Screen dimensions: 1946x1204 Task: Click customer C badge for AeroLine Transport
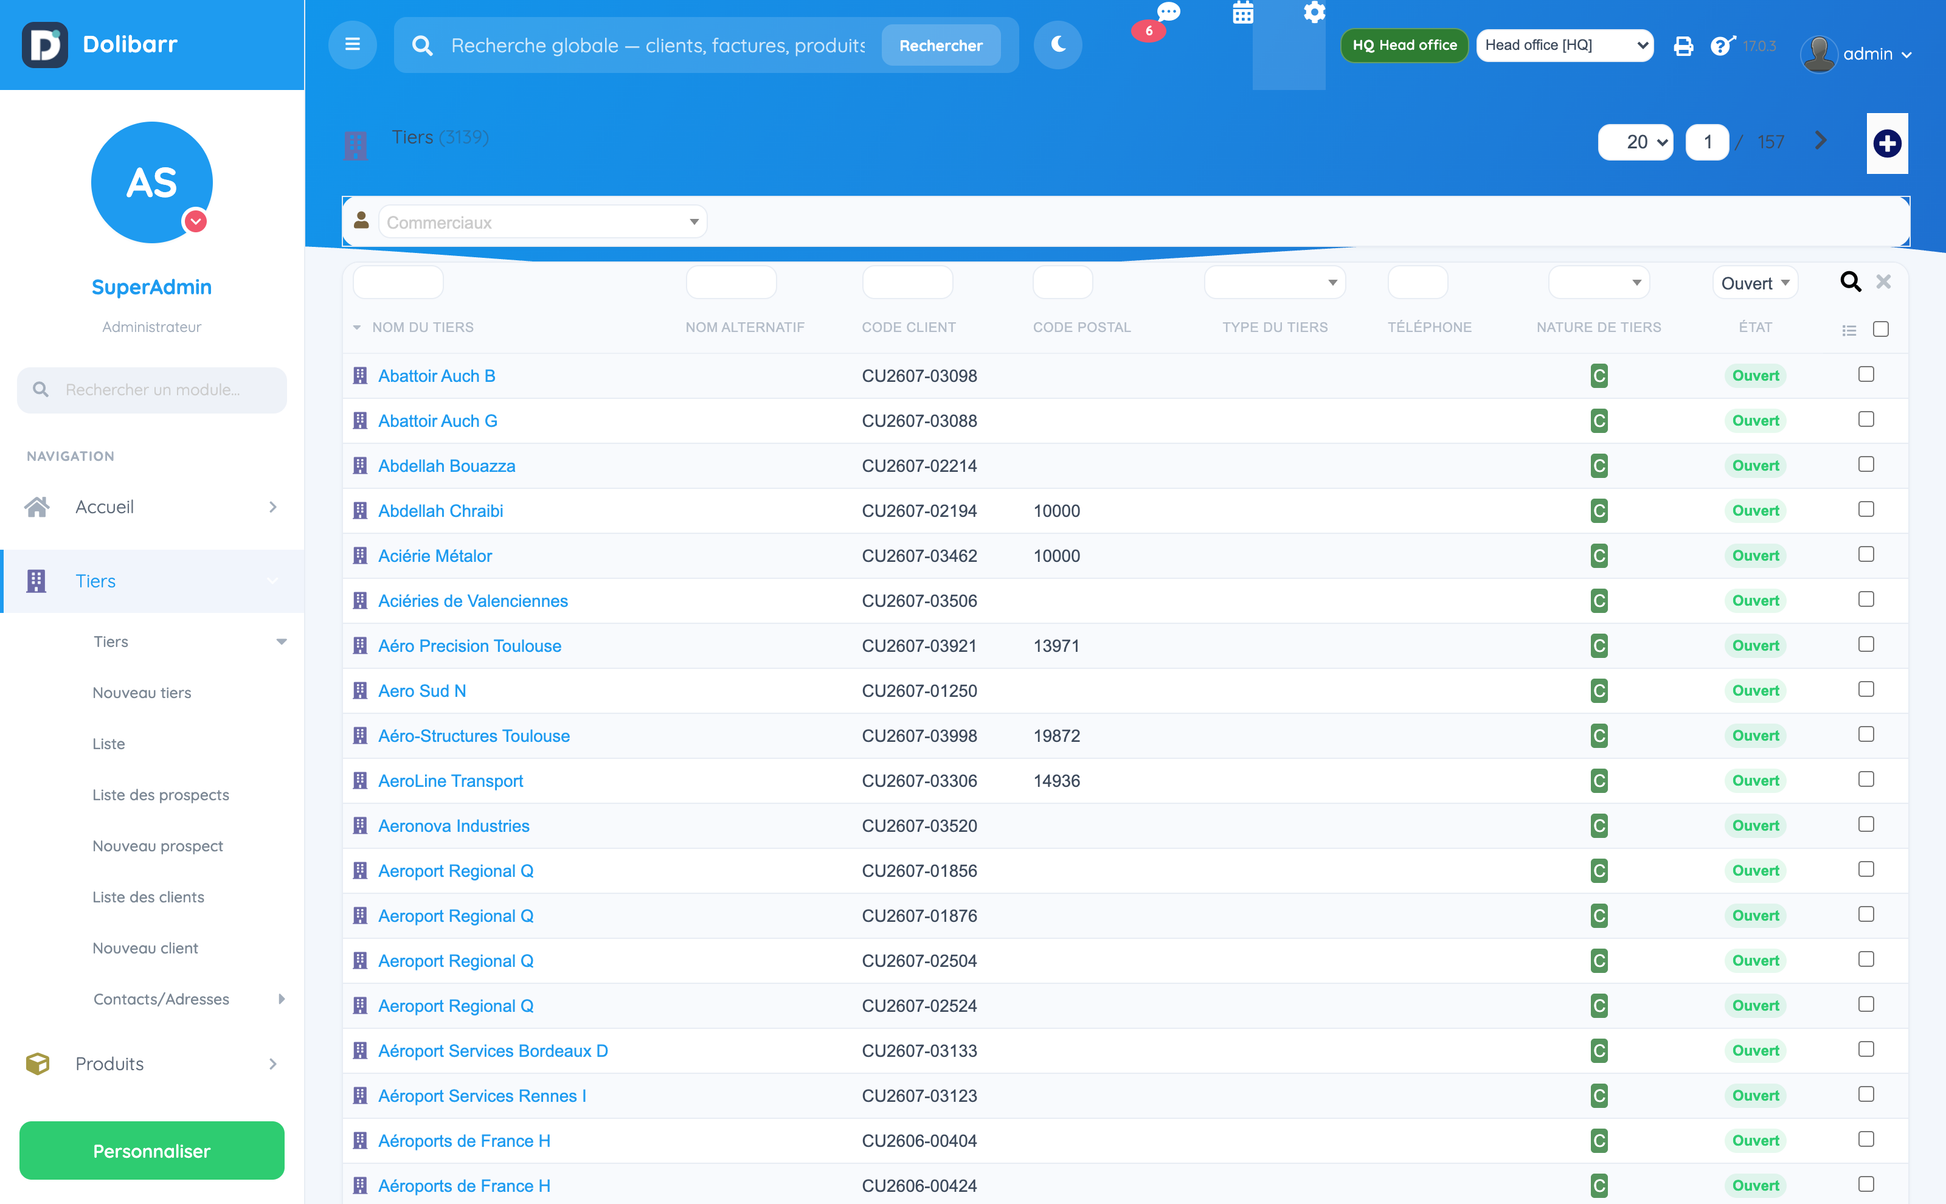[1598, 781]
